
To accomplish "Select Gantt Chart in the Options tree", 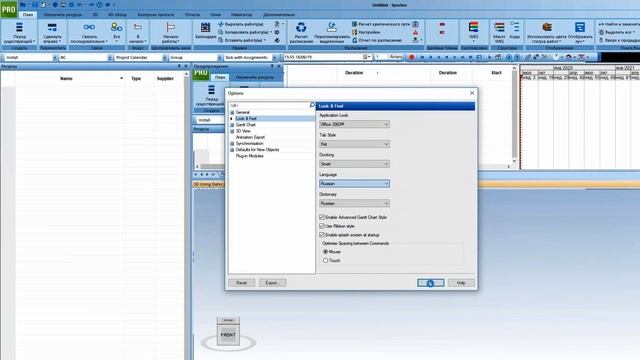I will [246, 125].
